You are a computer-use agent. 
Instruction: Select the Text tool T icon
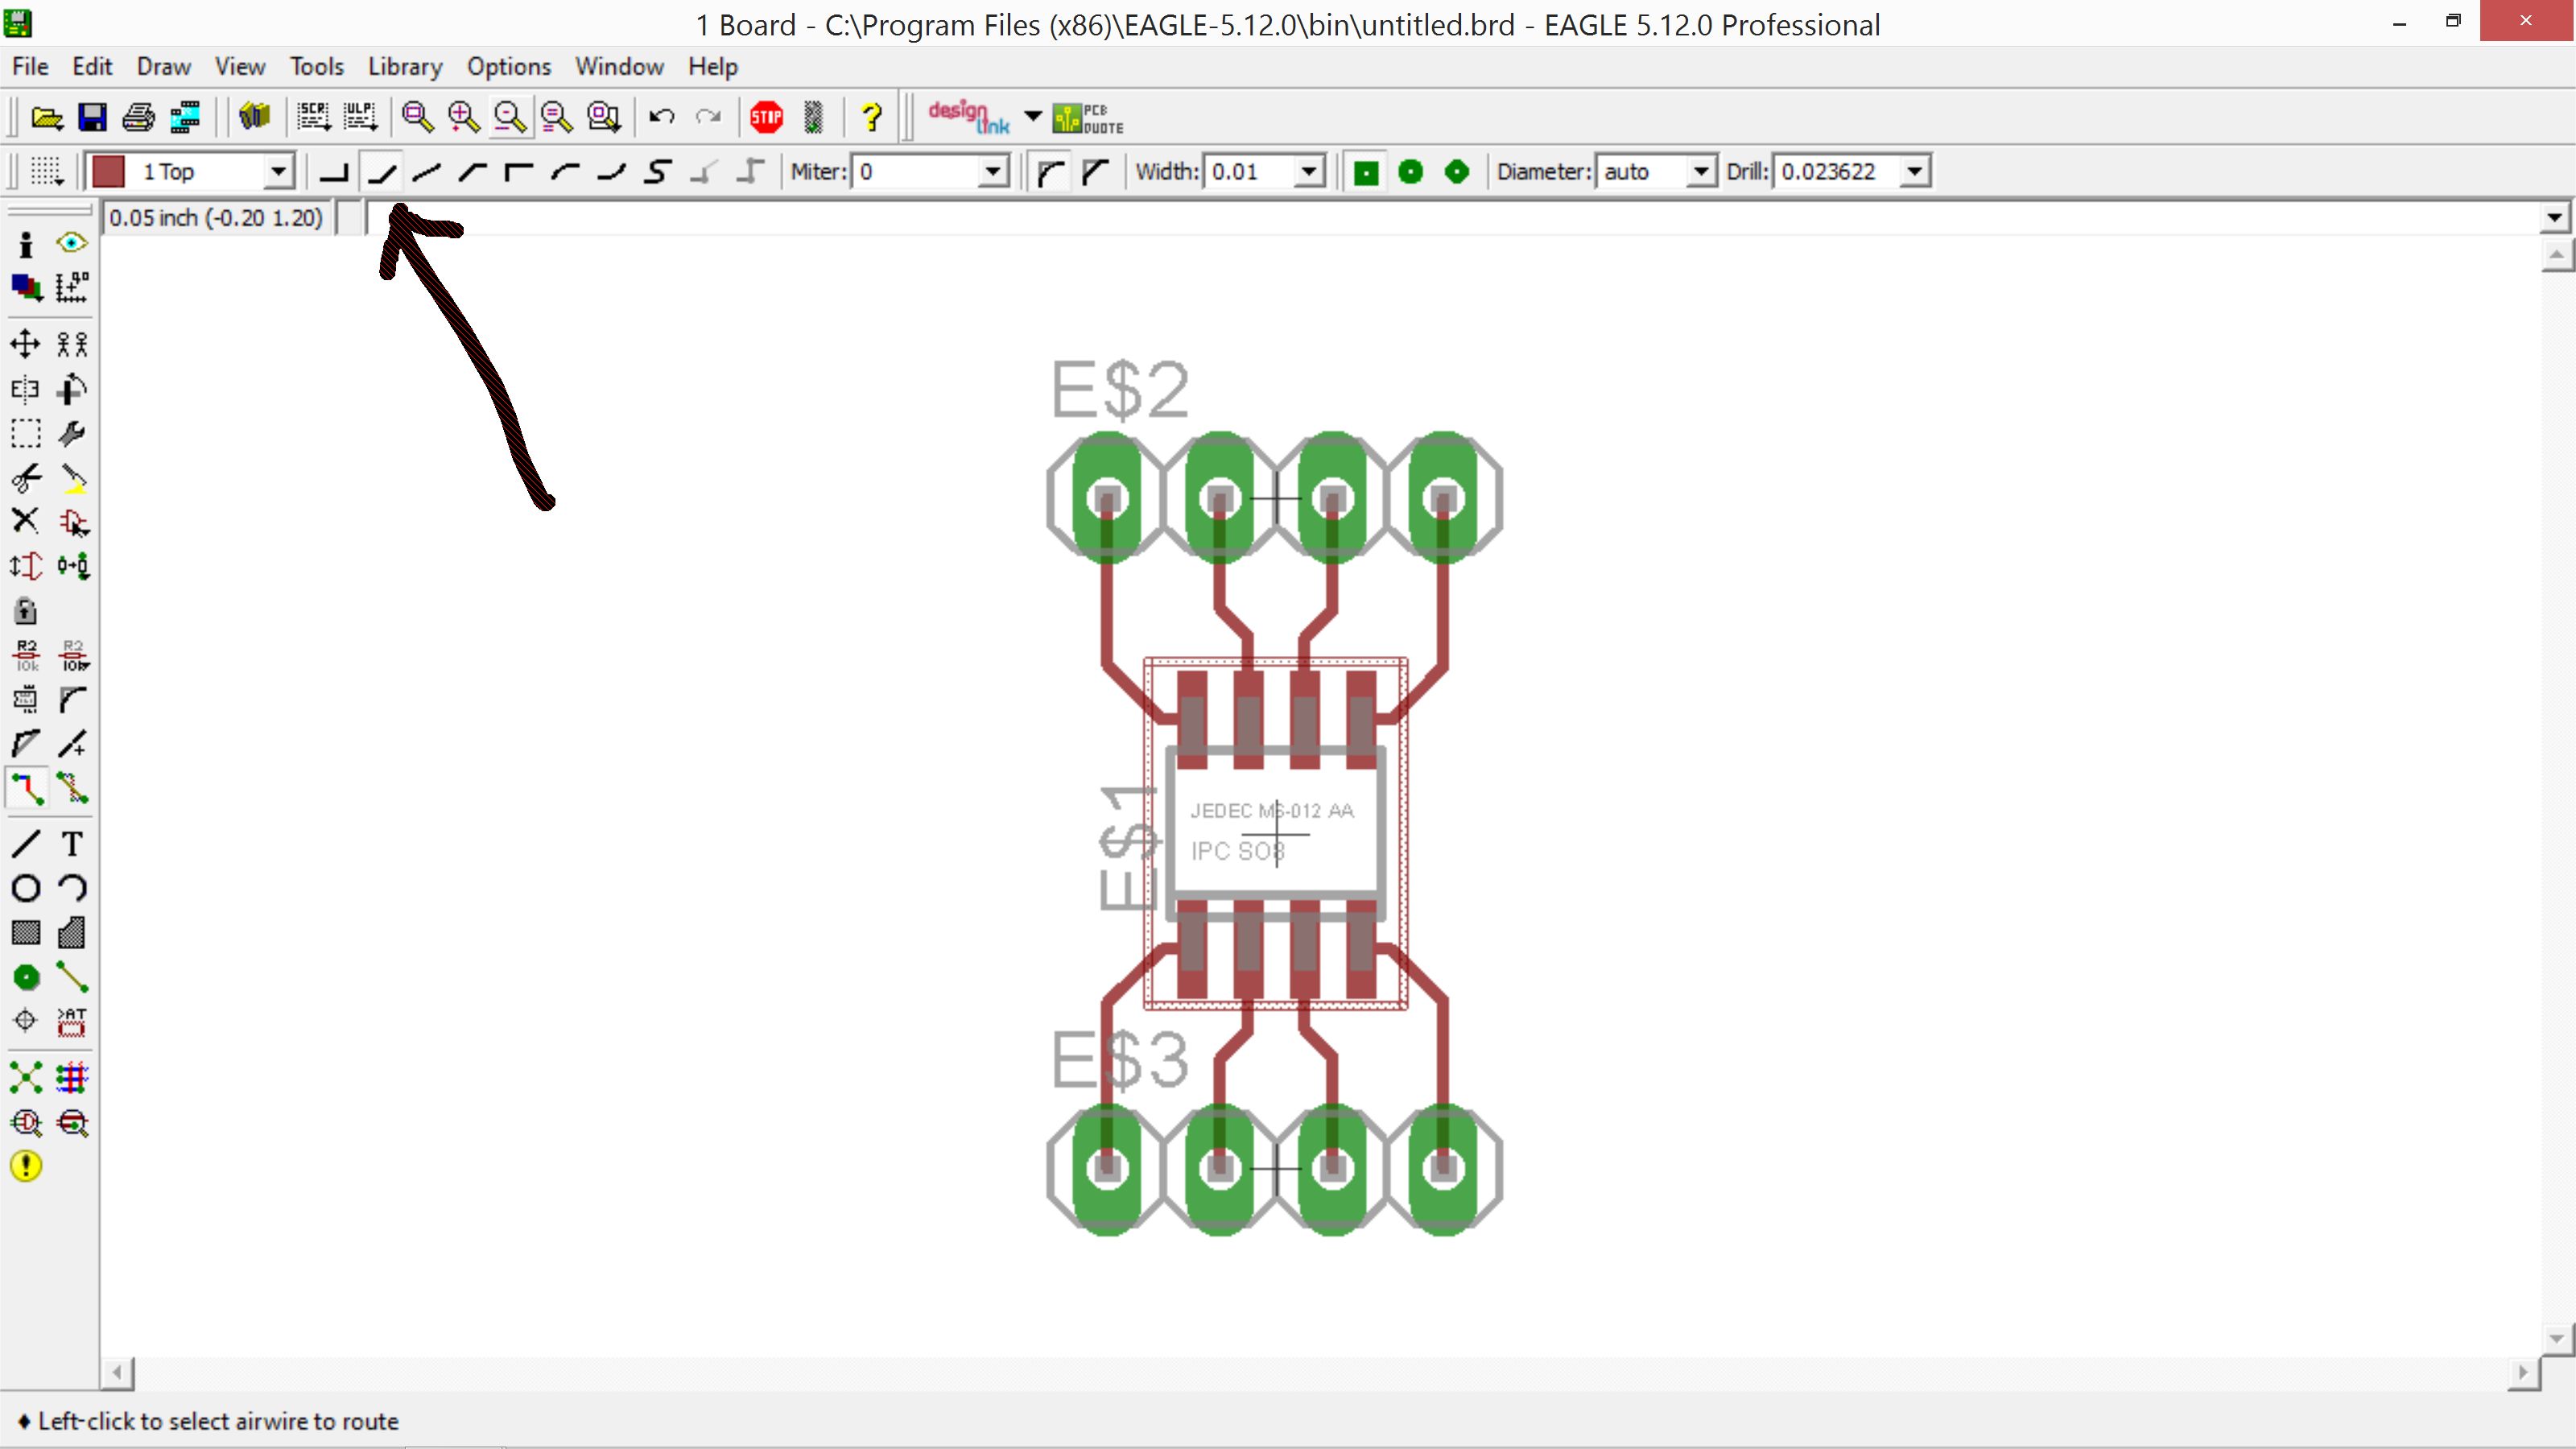72,845
